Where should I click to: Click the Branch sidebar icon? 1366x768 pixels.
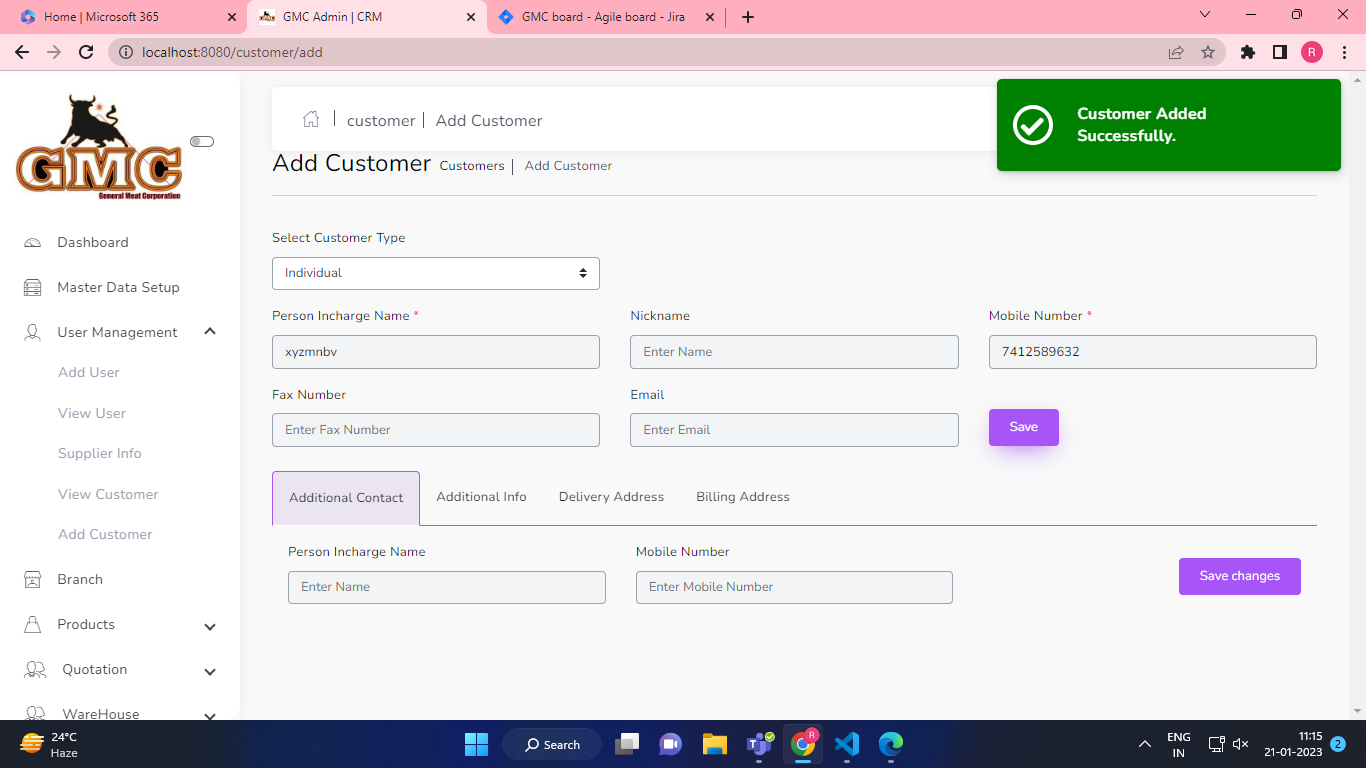[x=33, y=579]
